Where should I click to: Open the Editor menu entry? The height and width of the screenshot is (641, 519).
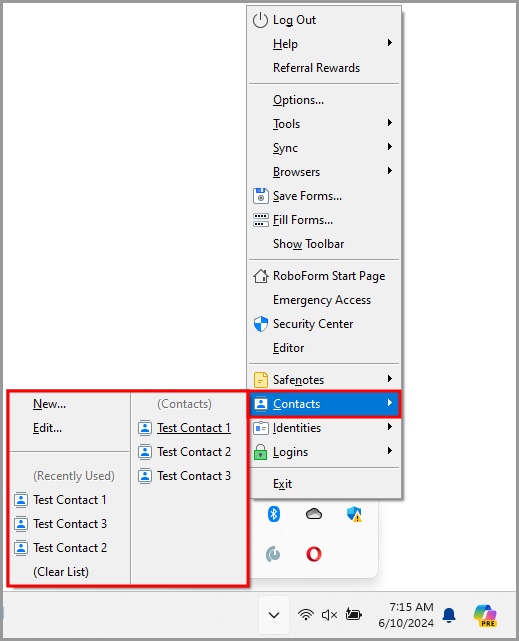[x=289, y=348]
